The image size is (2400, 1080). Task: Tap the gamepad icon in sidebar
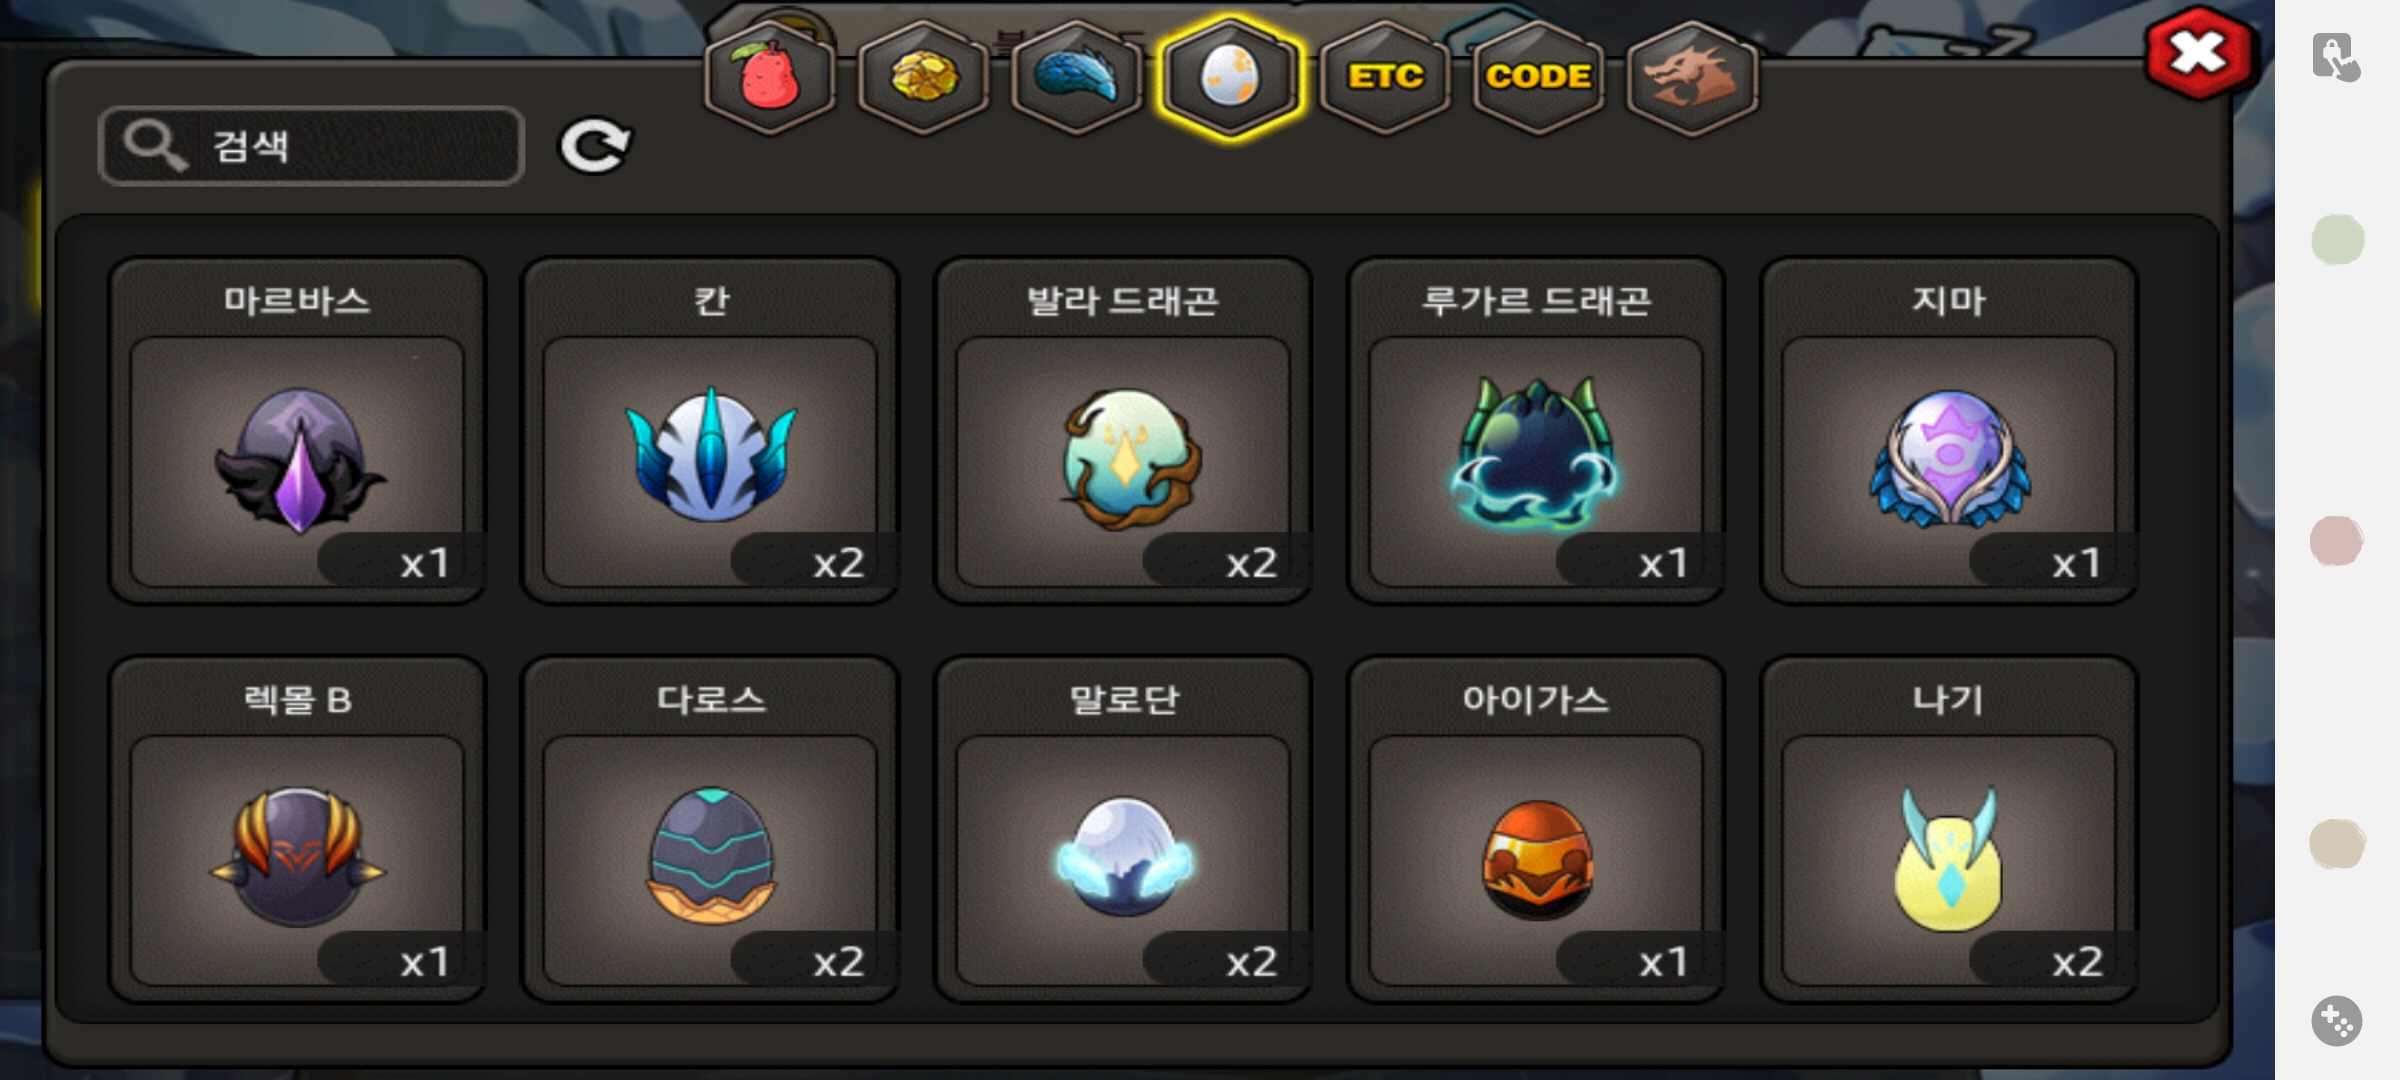pyautogui.click(x=2337, y=1021)
